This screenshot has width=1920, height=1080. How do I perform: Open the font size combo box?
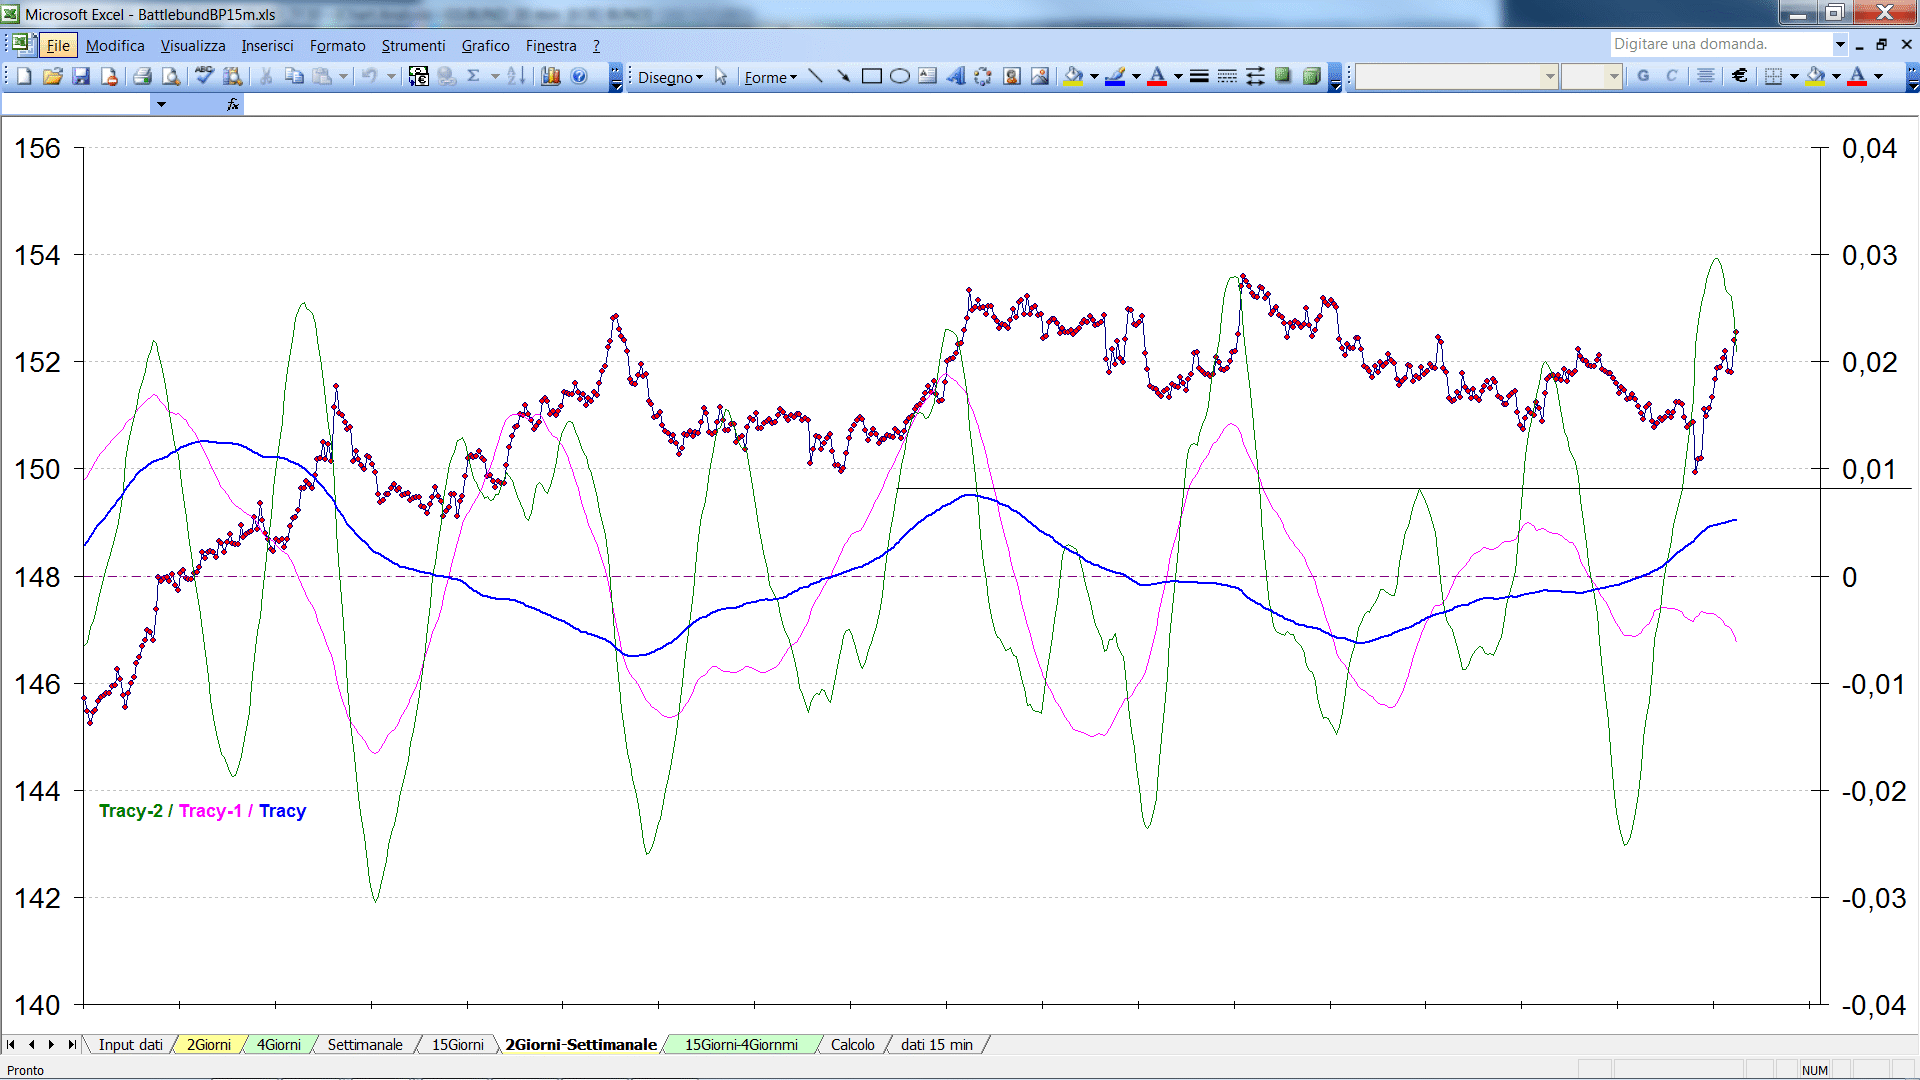(1591, 76)
